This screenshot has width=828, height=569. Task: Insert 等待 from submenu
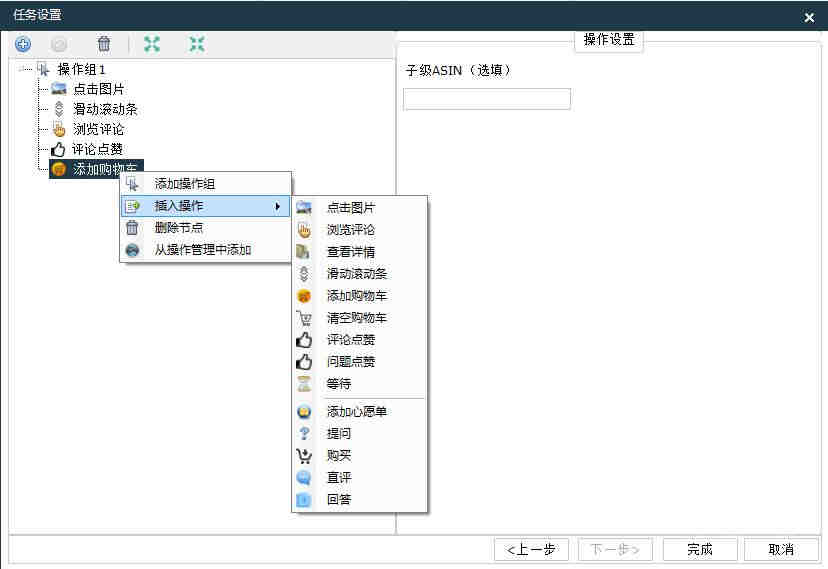point(359,384)
